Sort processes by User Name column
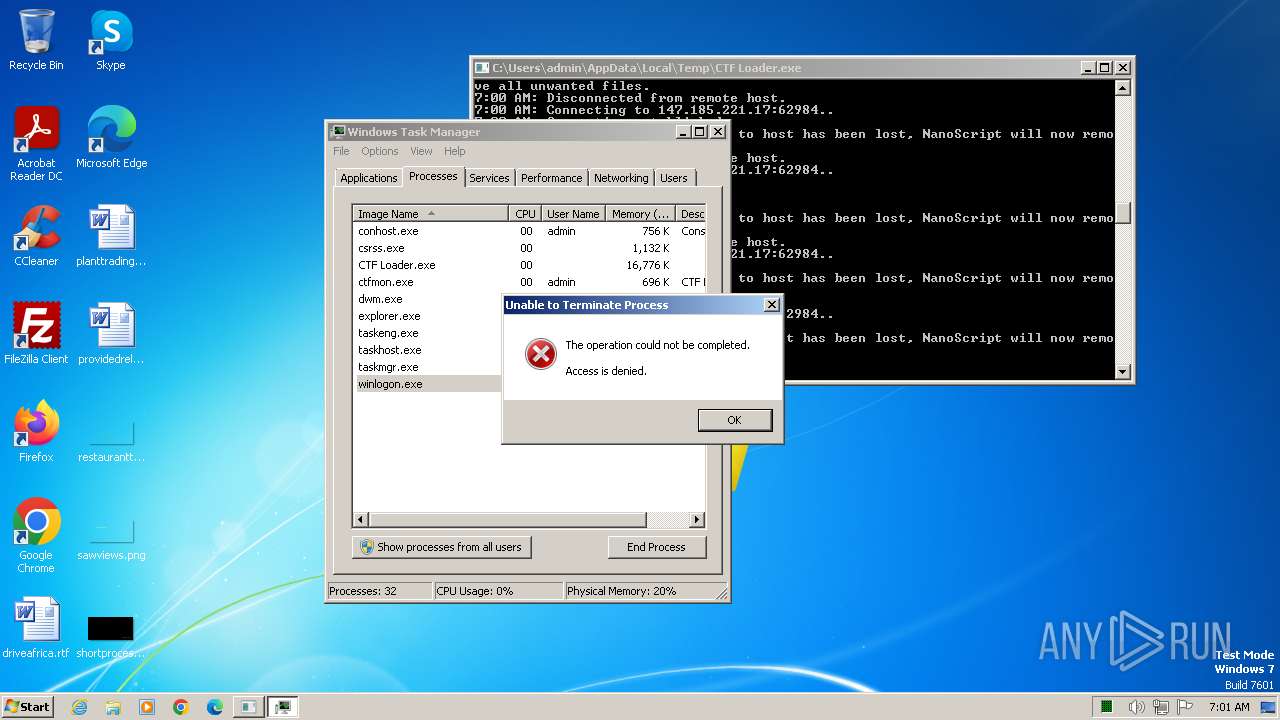1280x720 pixels. (x=573, y=214)
